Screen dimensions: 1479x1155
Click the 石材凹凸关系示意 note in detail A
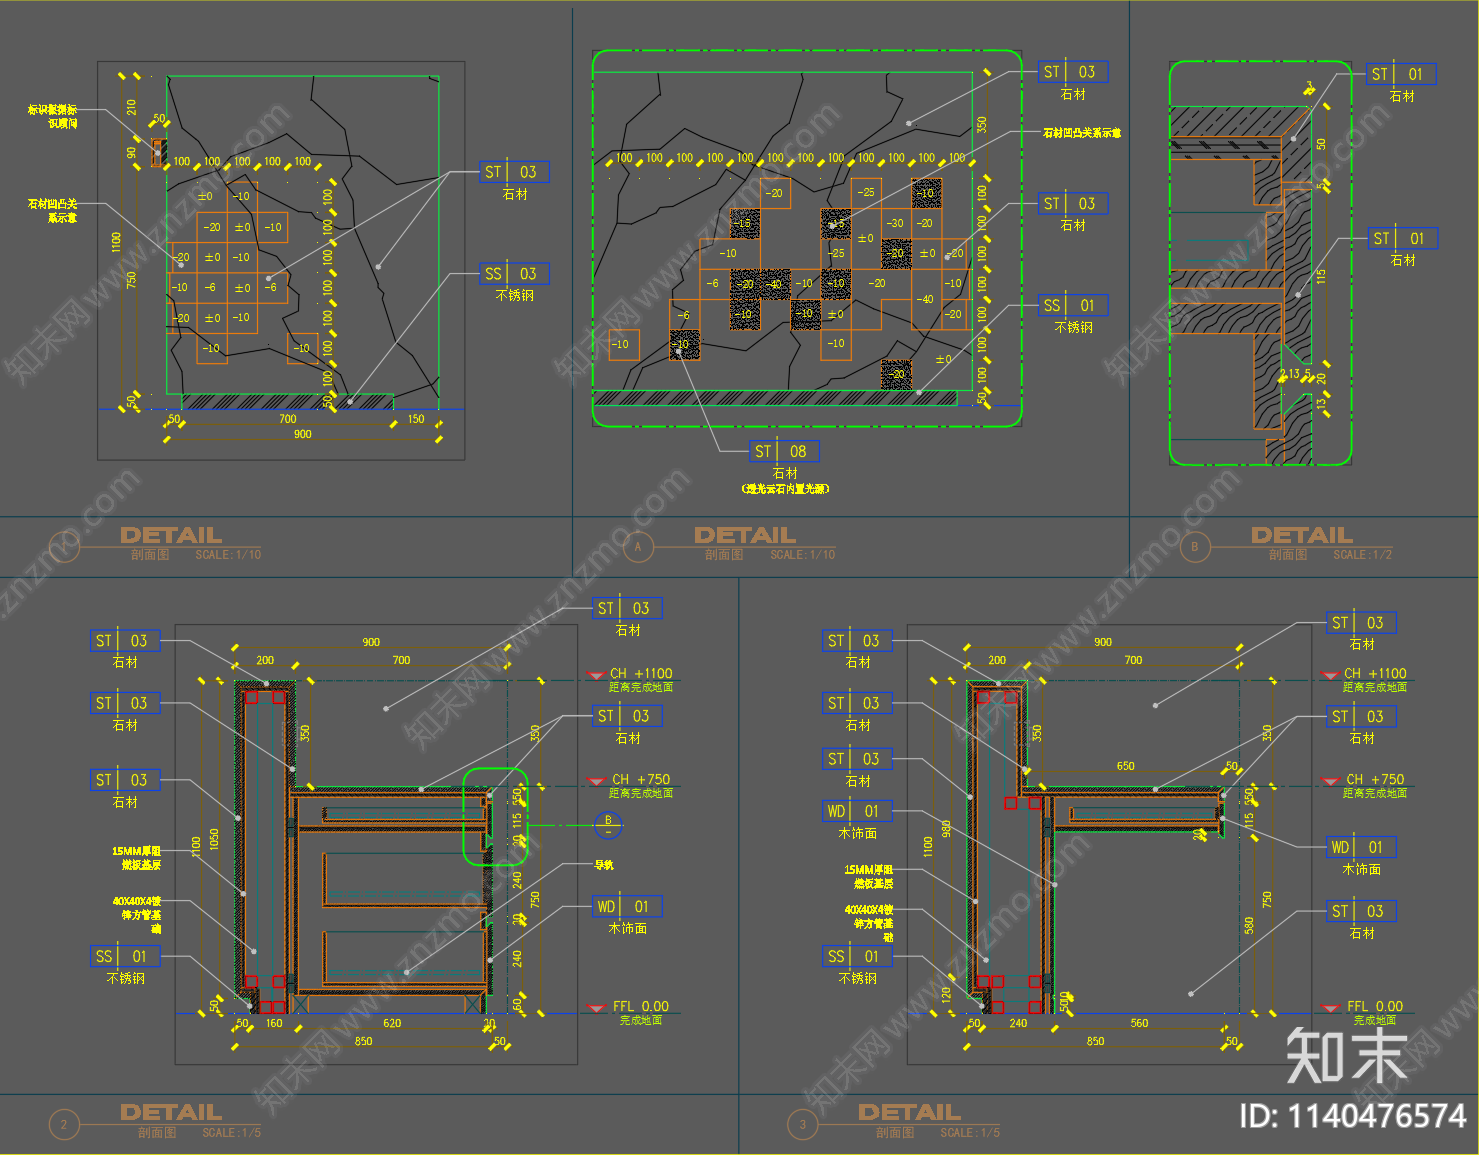pyautogui.click(x=1081, y=132)
